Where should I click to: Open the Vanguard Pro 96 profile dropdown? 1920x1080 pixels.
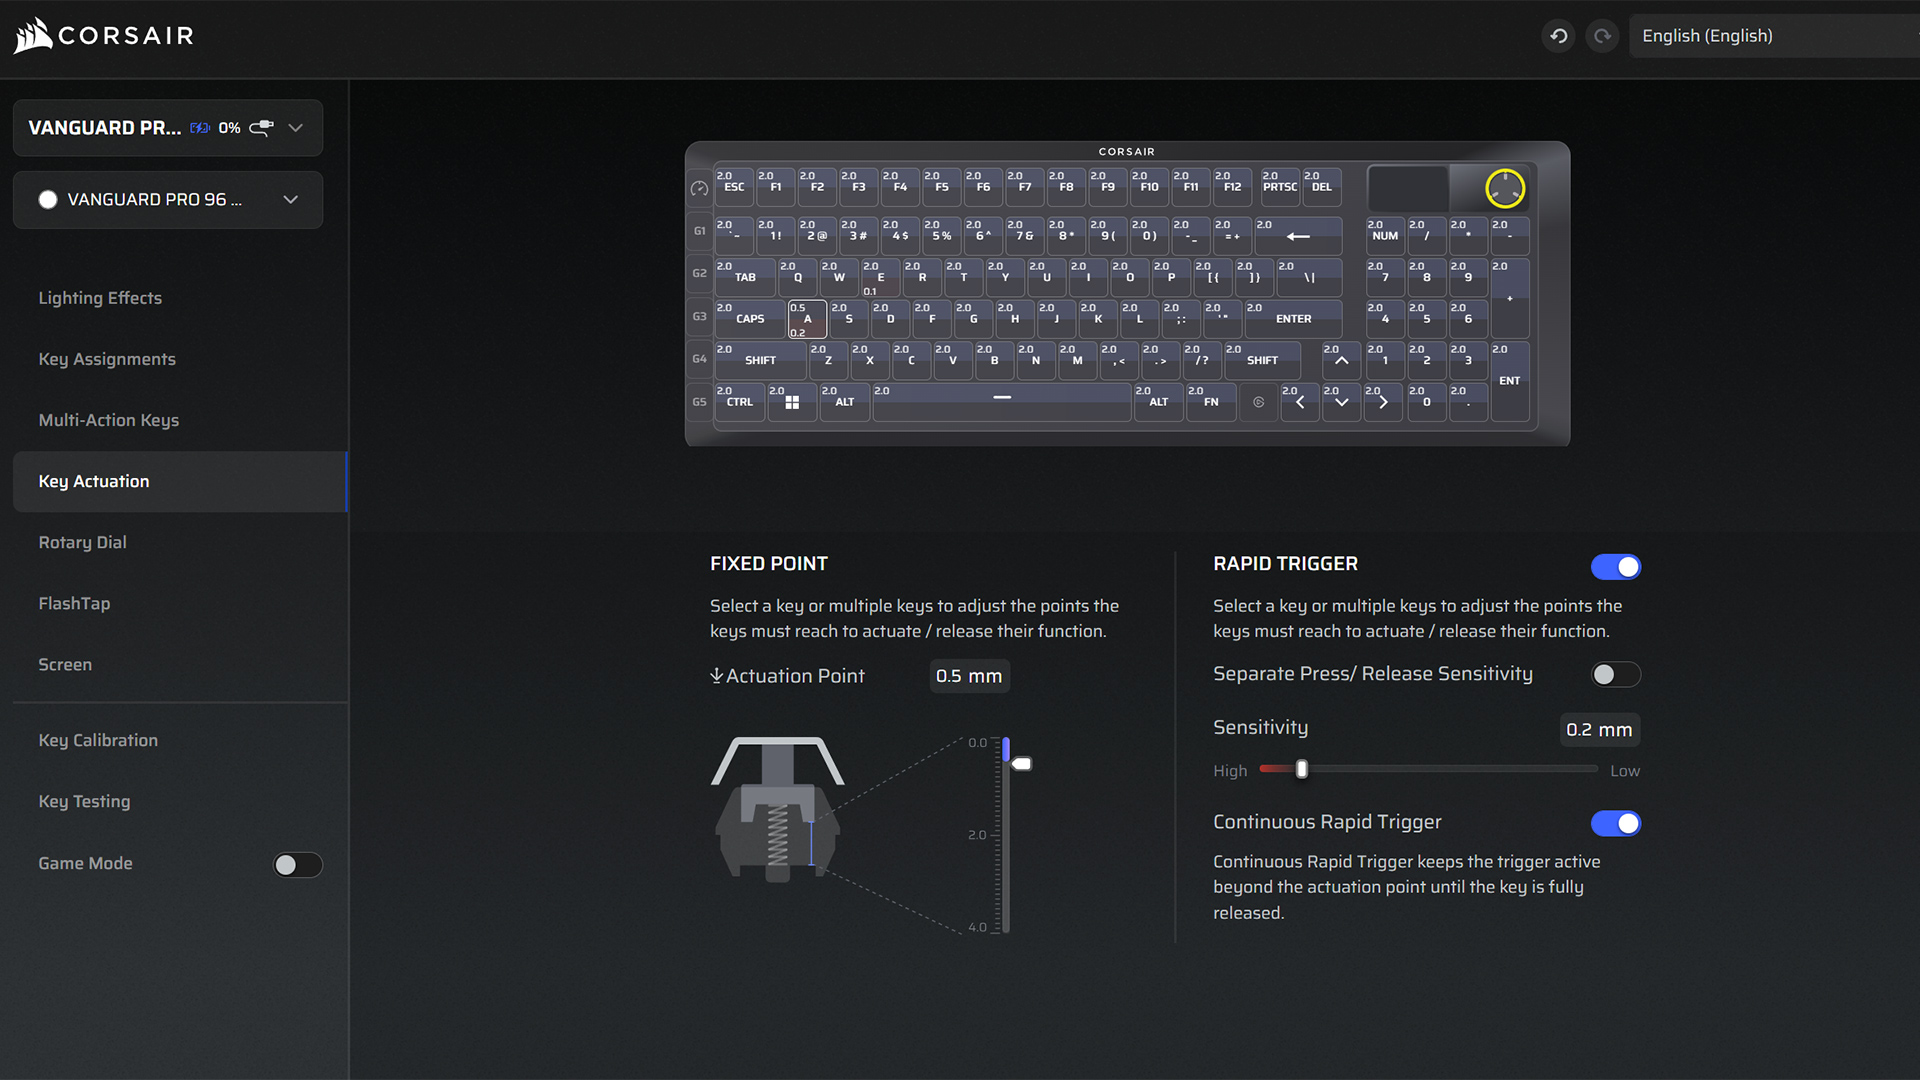point(290,200)
